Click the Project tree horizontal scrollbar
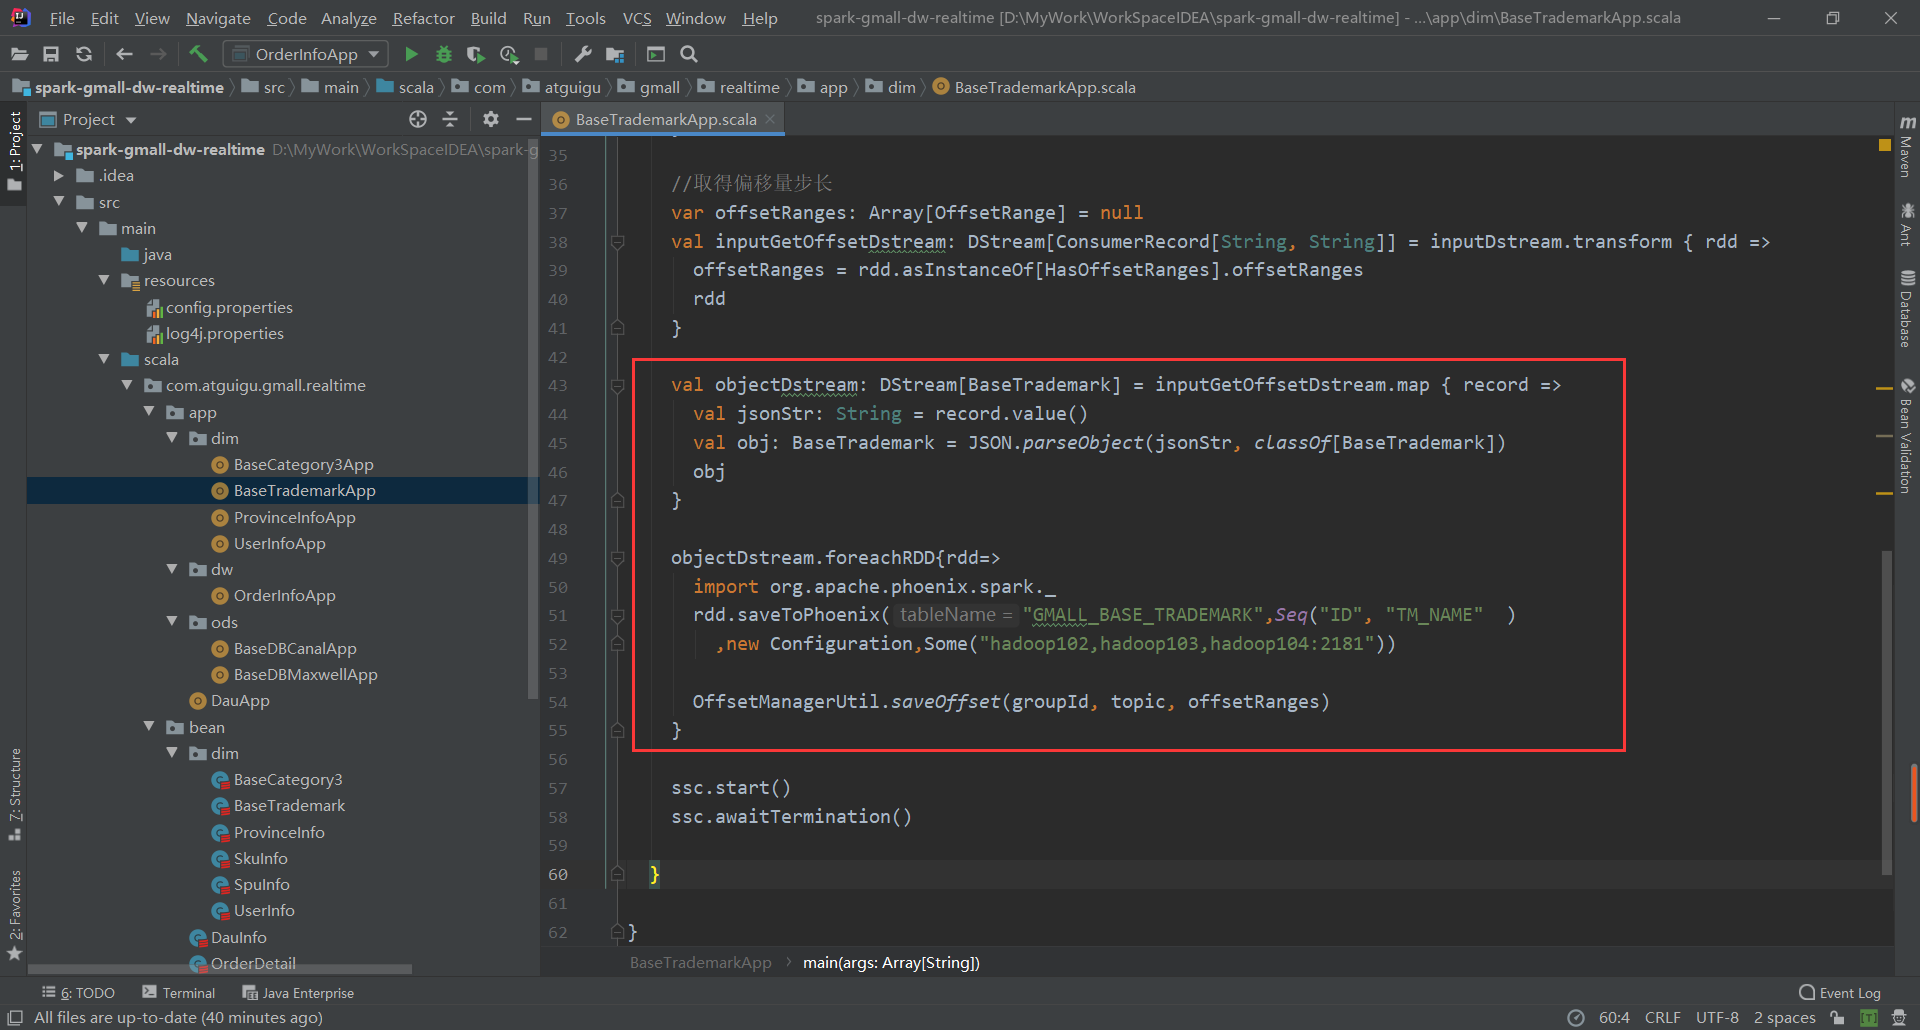The image size is (1920, 1030). [x=220, y=968]
